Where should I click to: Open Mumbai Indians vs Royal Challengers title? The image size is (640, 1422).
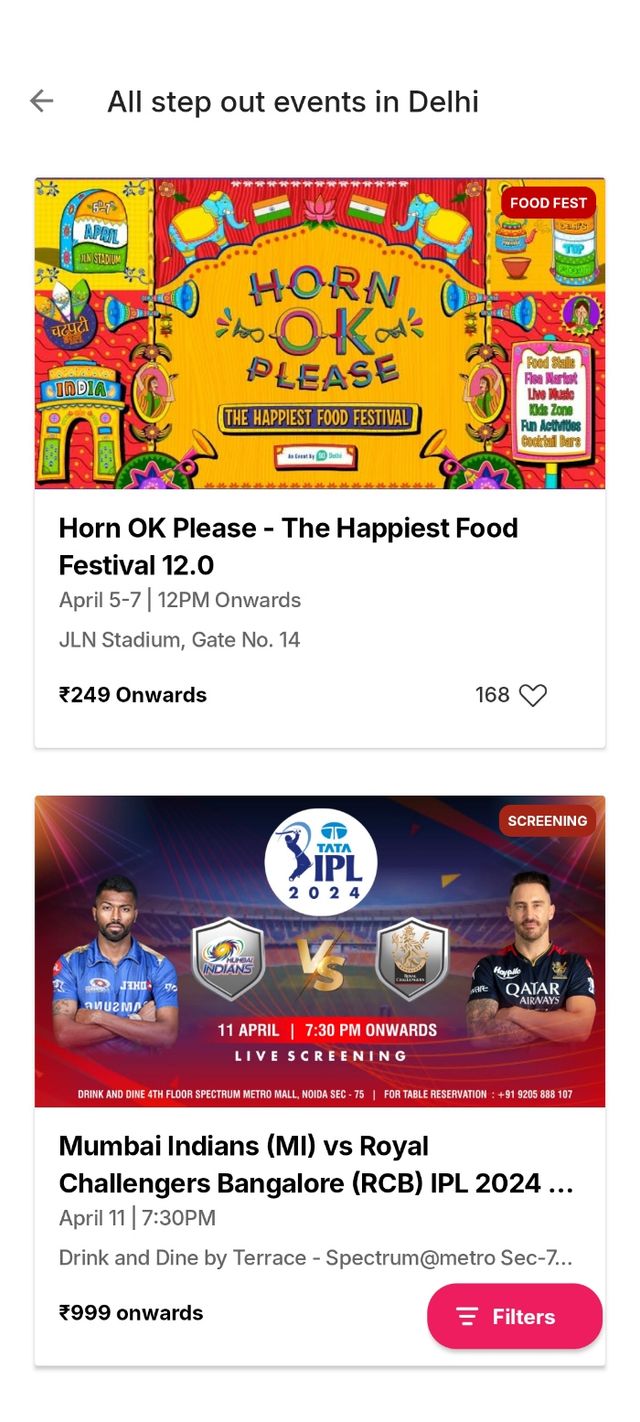[x=316, y=1164]
